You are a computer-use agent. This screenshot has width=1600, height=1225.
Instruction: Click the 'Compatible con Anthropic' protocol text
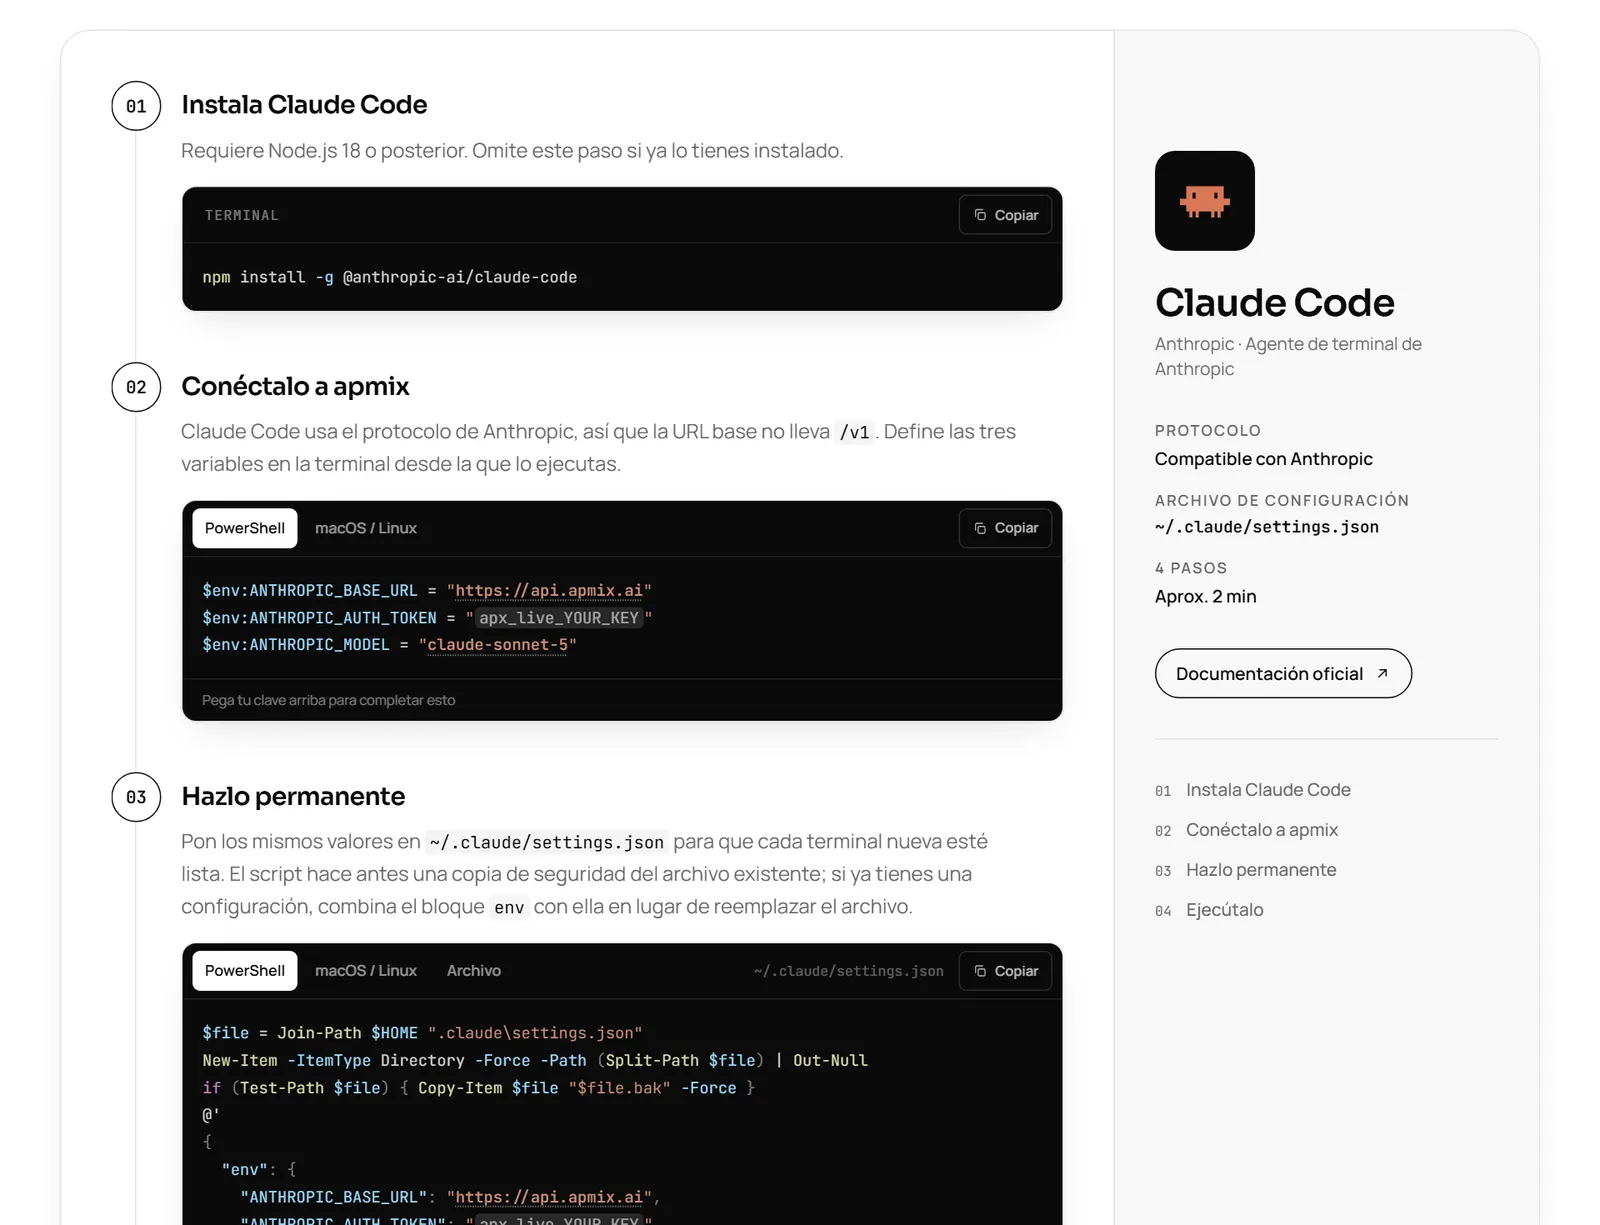click(x=1263, y=459)
